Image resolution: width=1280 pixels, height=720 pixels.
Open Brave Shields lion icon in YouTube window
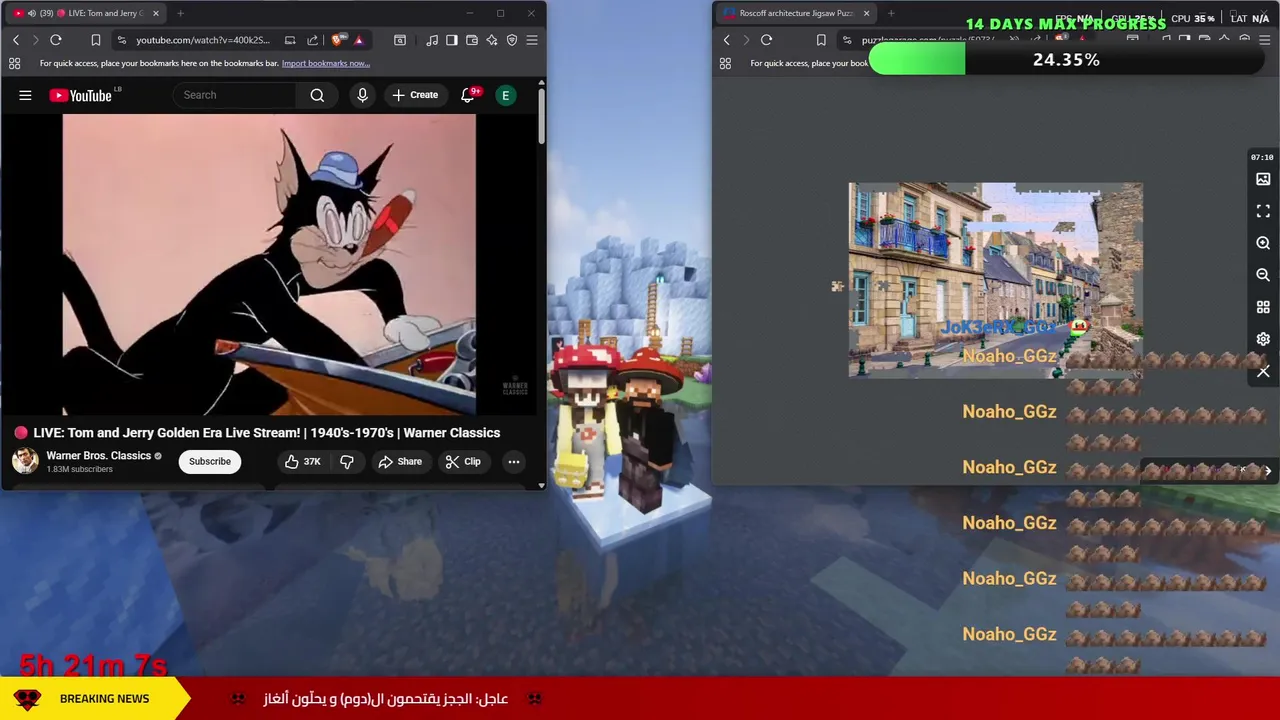tap(338, 40)
